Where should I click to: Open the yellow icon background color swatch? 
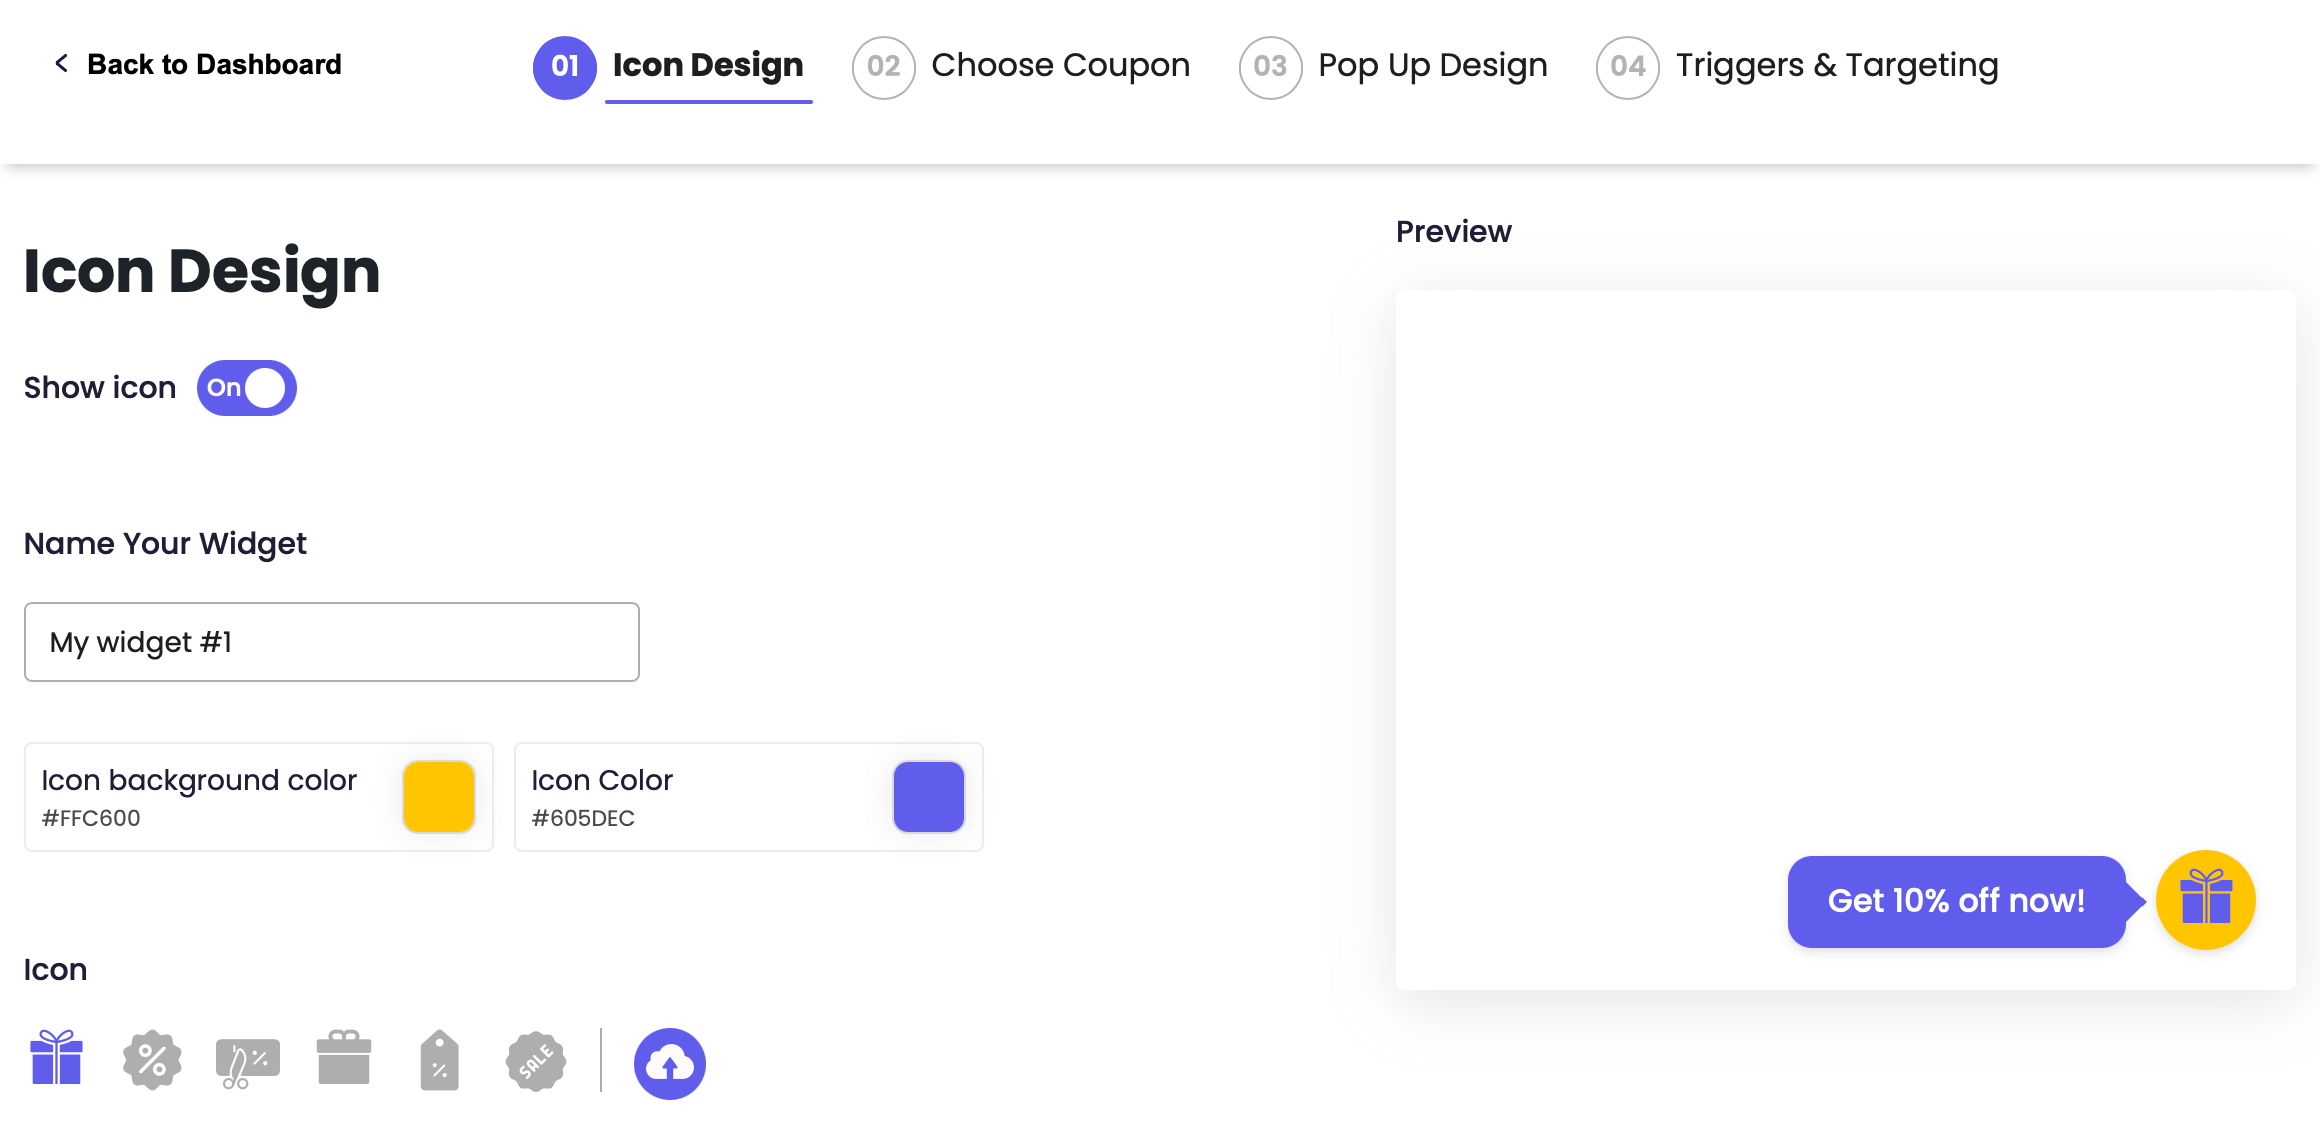438,797
